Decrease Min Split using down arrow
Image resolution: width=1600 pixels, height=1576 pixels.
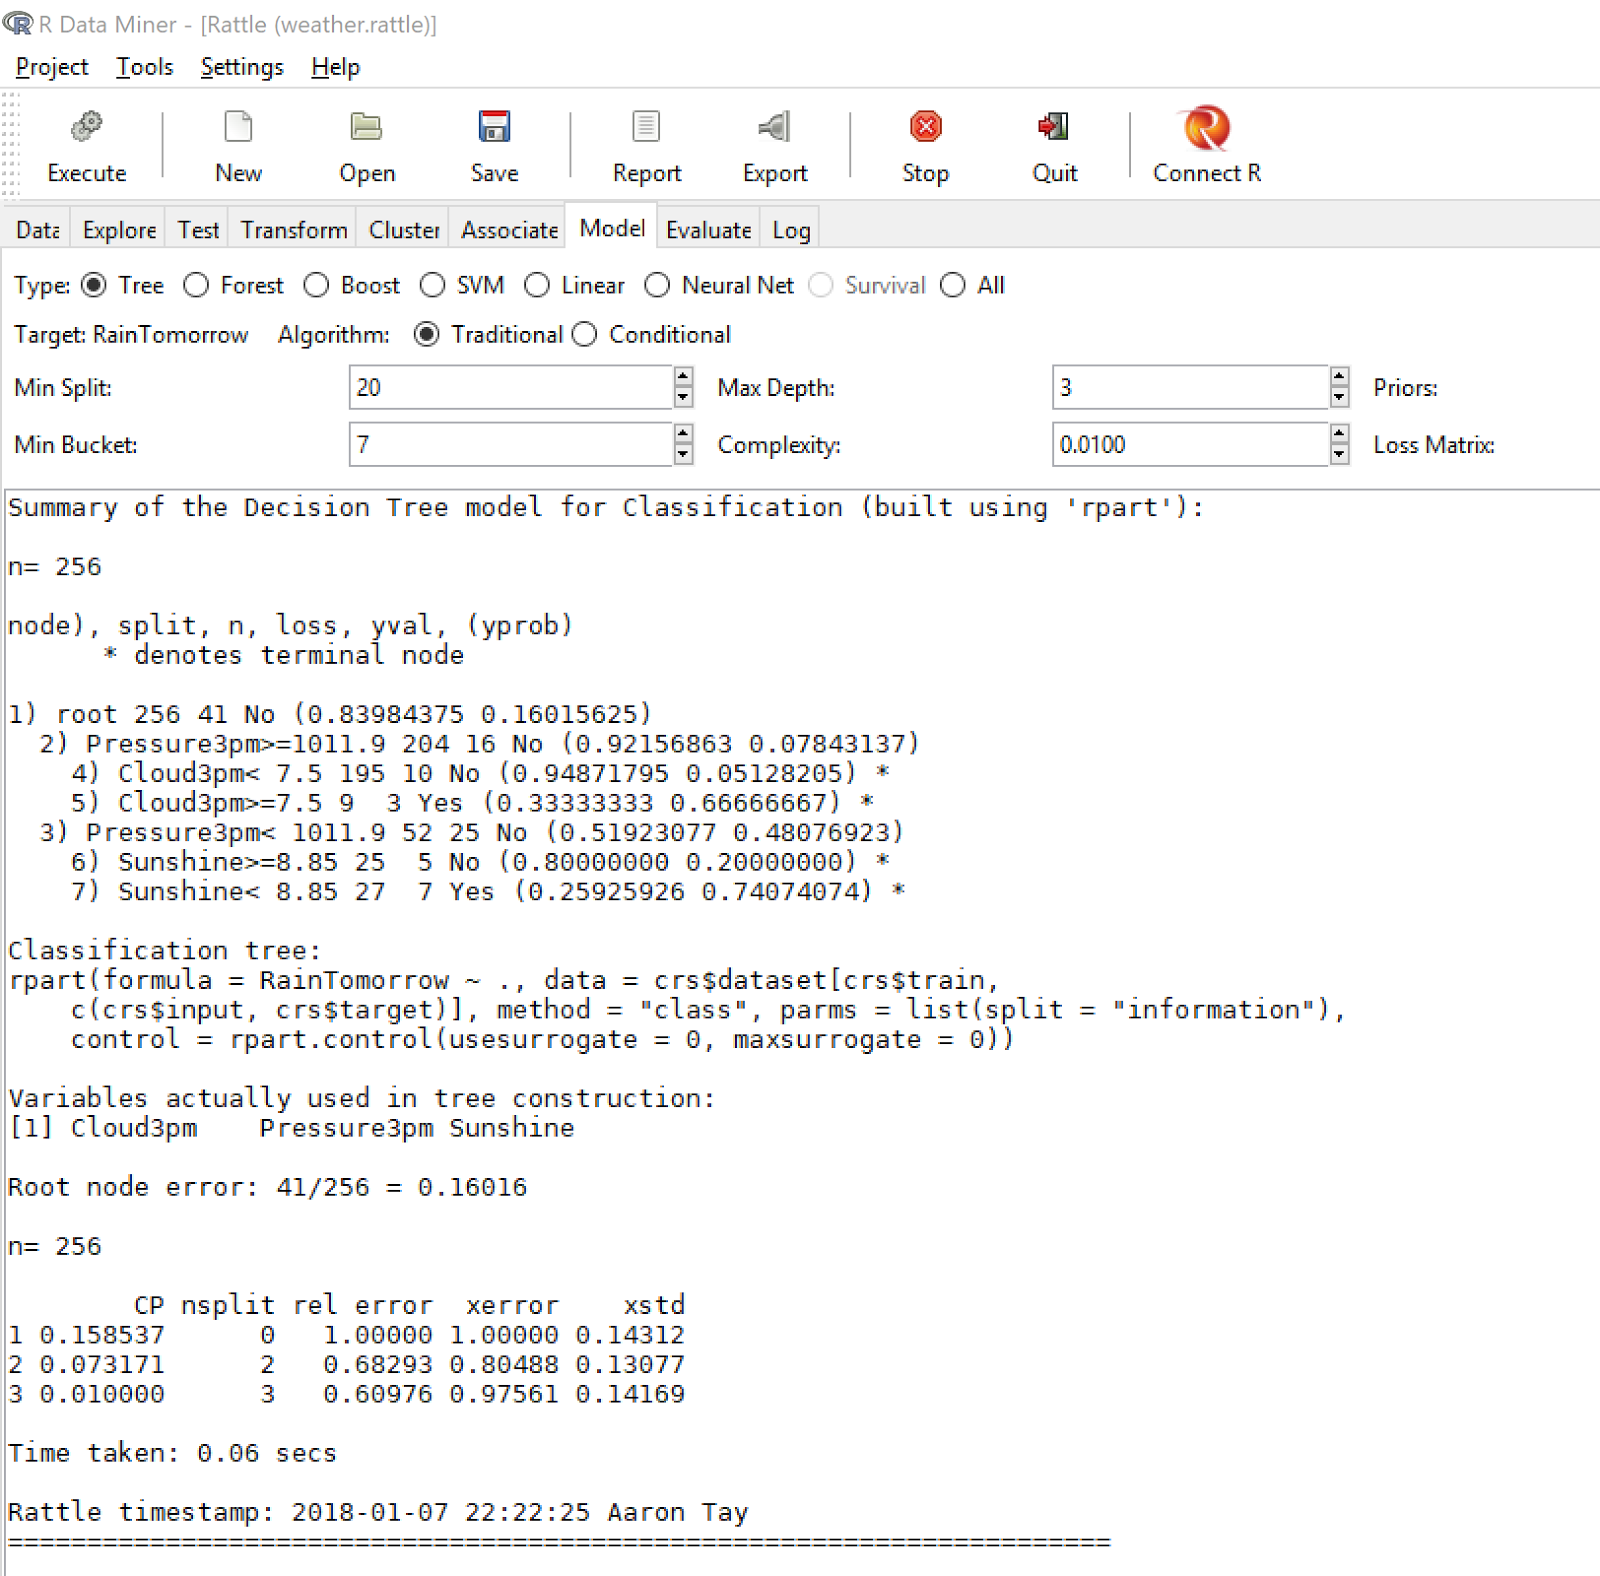(x=683, y=396)
